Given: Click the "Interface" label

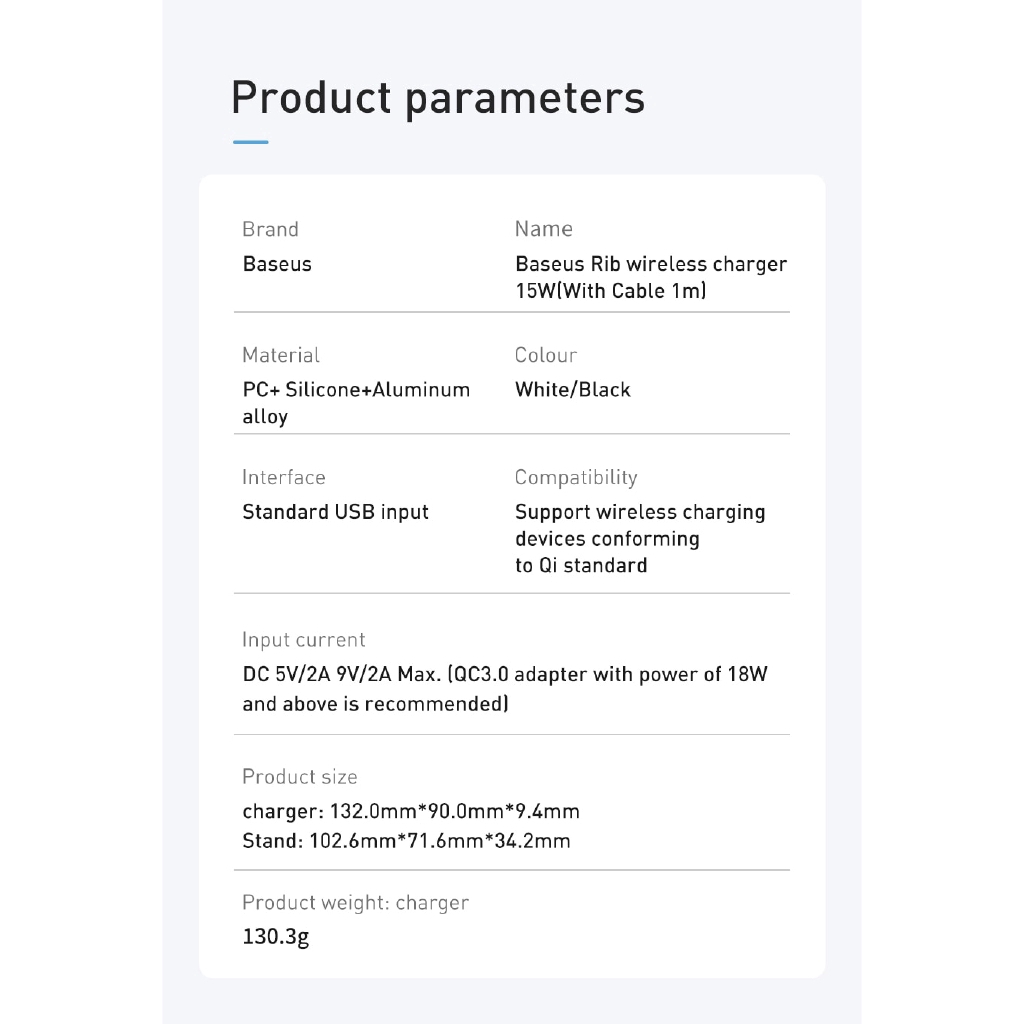Looking at the screenshot, I should 284,477.
